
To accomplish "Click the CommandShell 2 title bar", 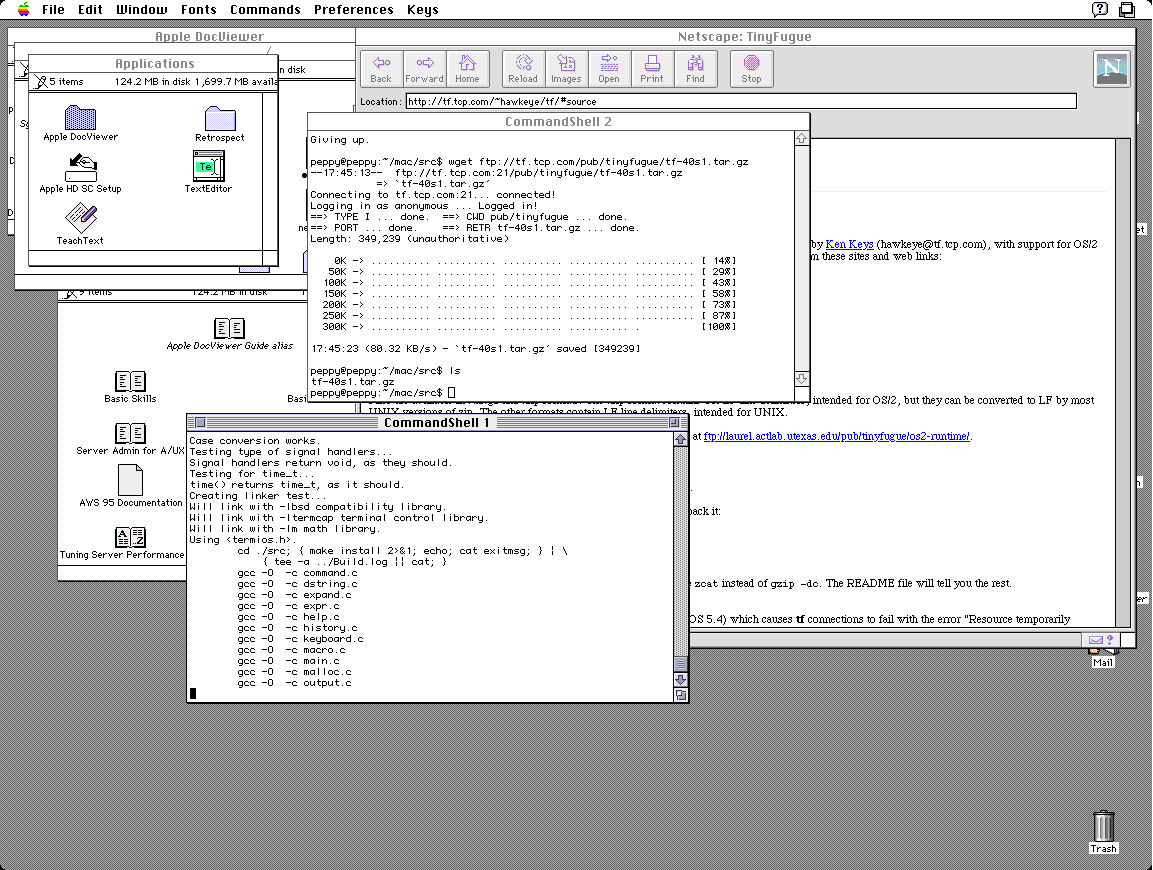I will point(558,121).
